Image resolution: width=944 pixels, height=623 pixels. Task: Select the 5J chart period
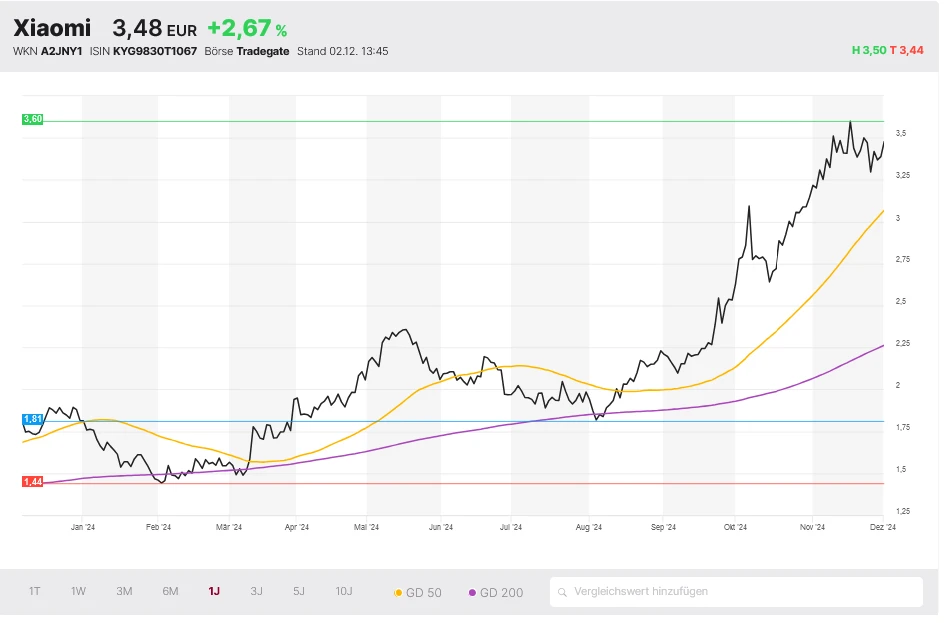[299, 591]
